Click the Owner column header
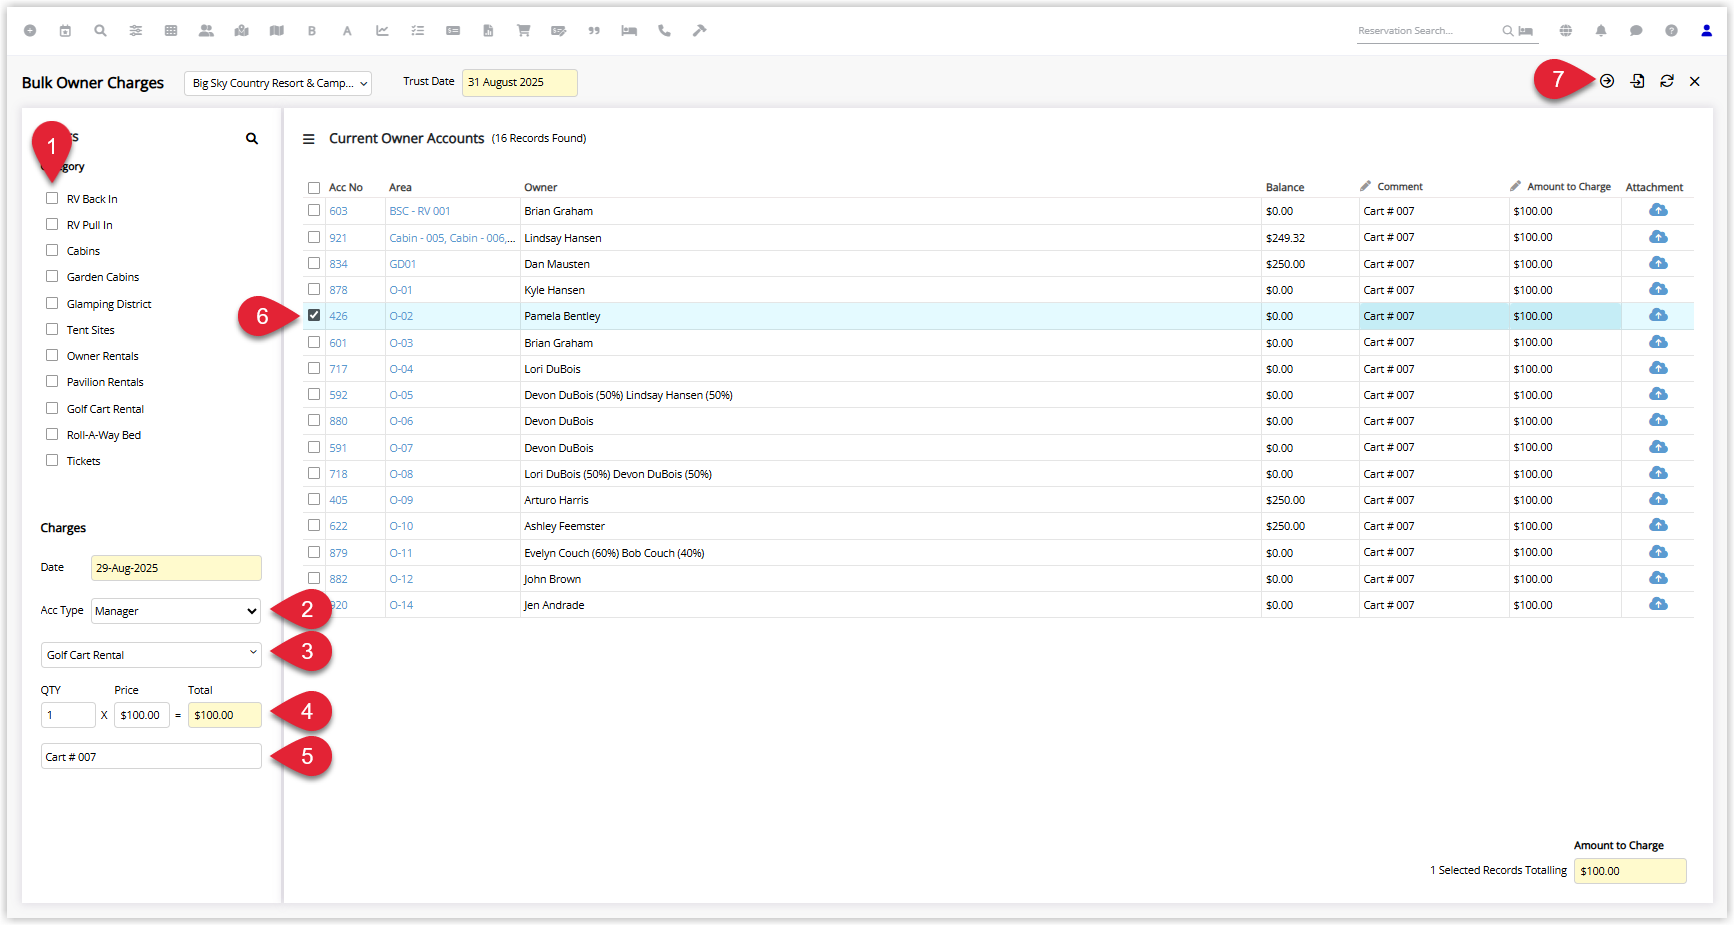1735x926 pixels. [x=541, y=187]
